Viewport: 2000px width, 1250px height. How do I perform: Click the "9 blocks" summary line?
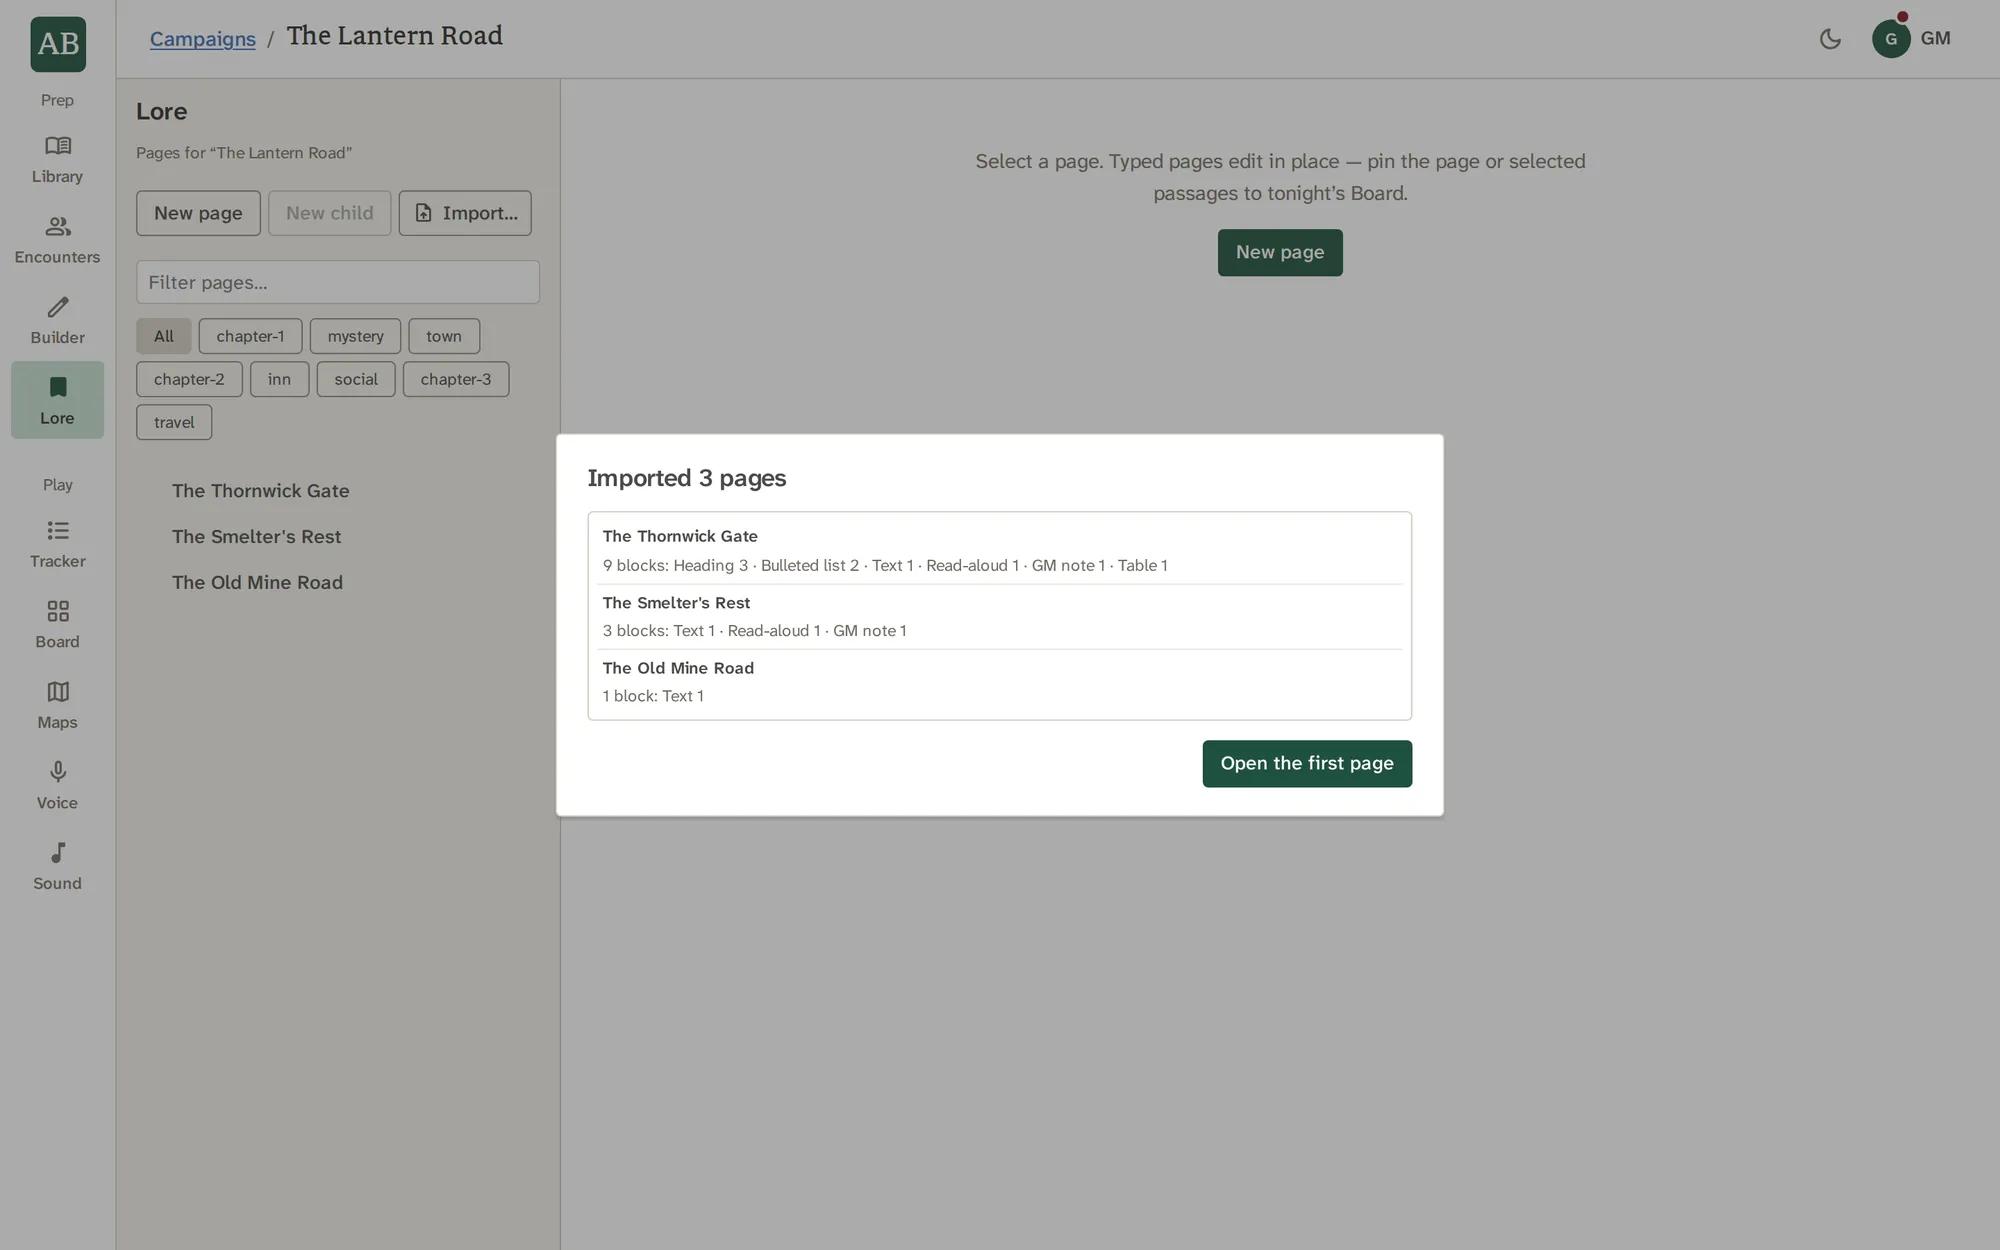(x=885, y=566)
